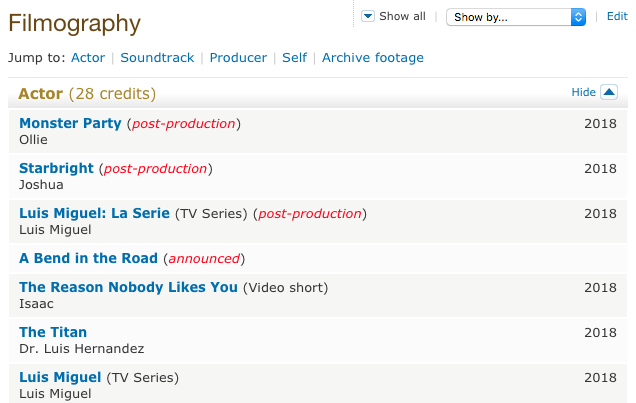Jump to the Producer section
This screenshot has height=403, width=636.
coord(238,58)
